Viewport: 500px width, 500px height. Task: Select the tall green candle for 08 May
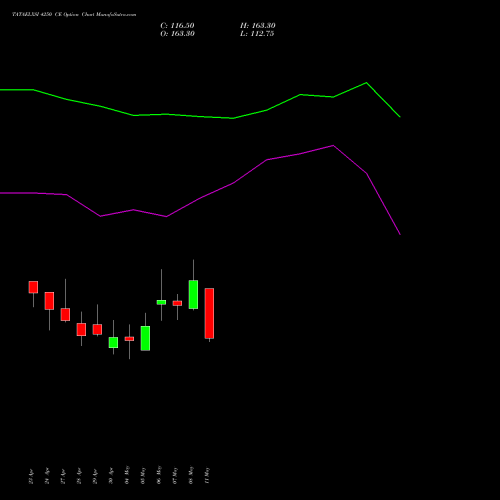point(193,295)
